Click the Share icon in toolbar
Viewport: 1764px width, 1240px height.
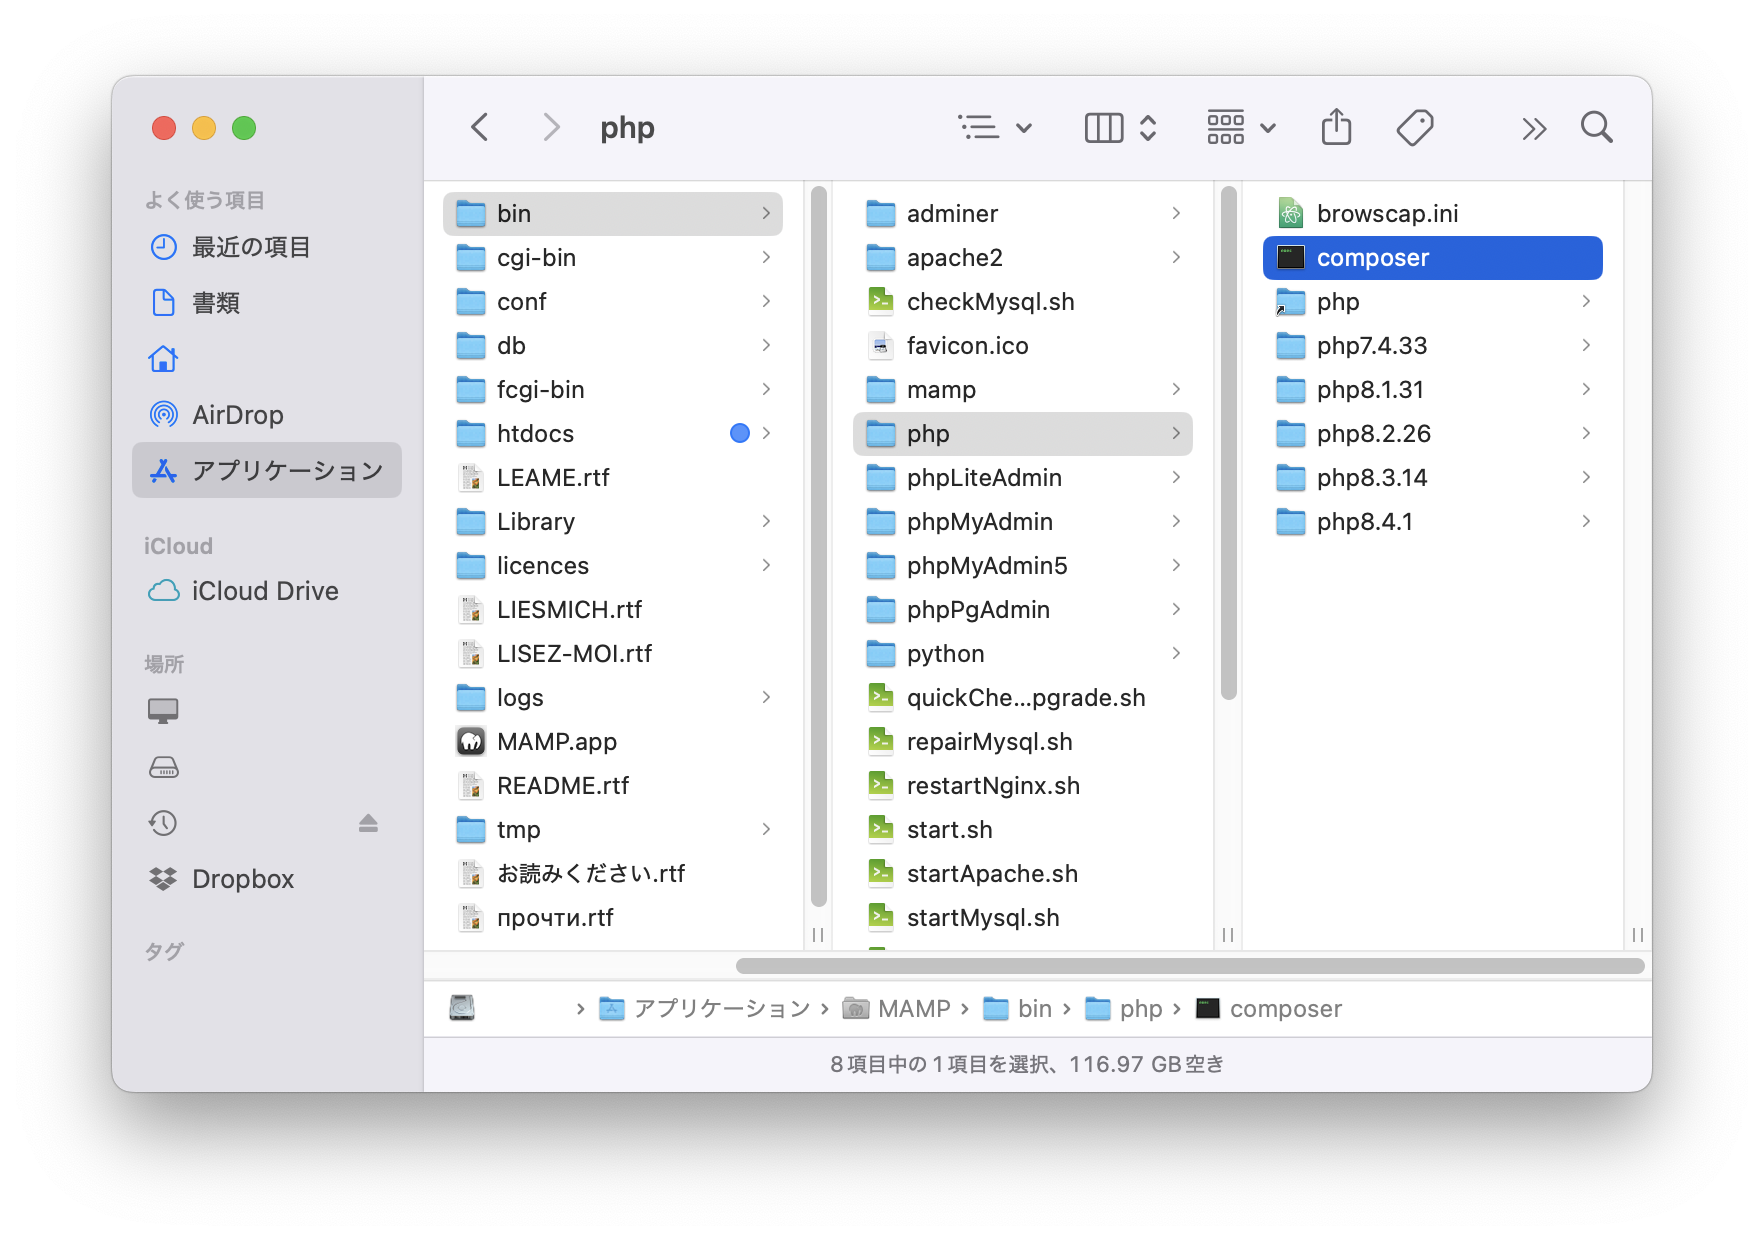(x=1336, y=127)
